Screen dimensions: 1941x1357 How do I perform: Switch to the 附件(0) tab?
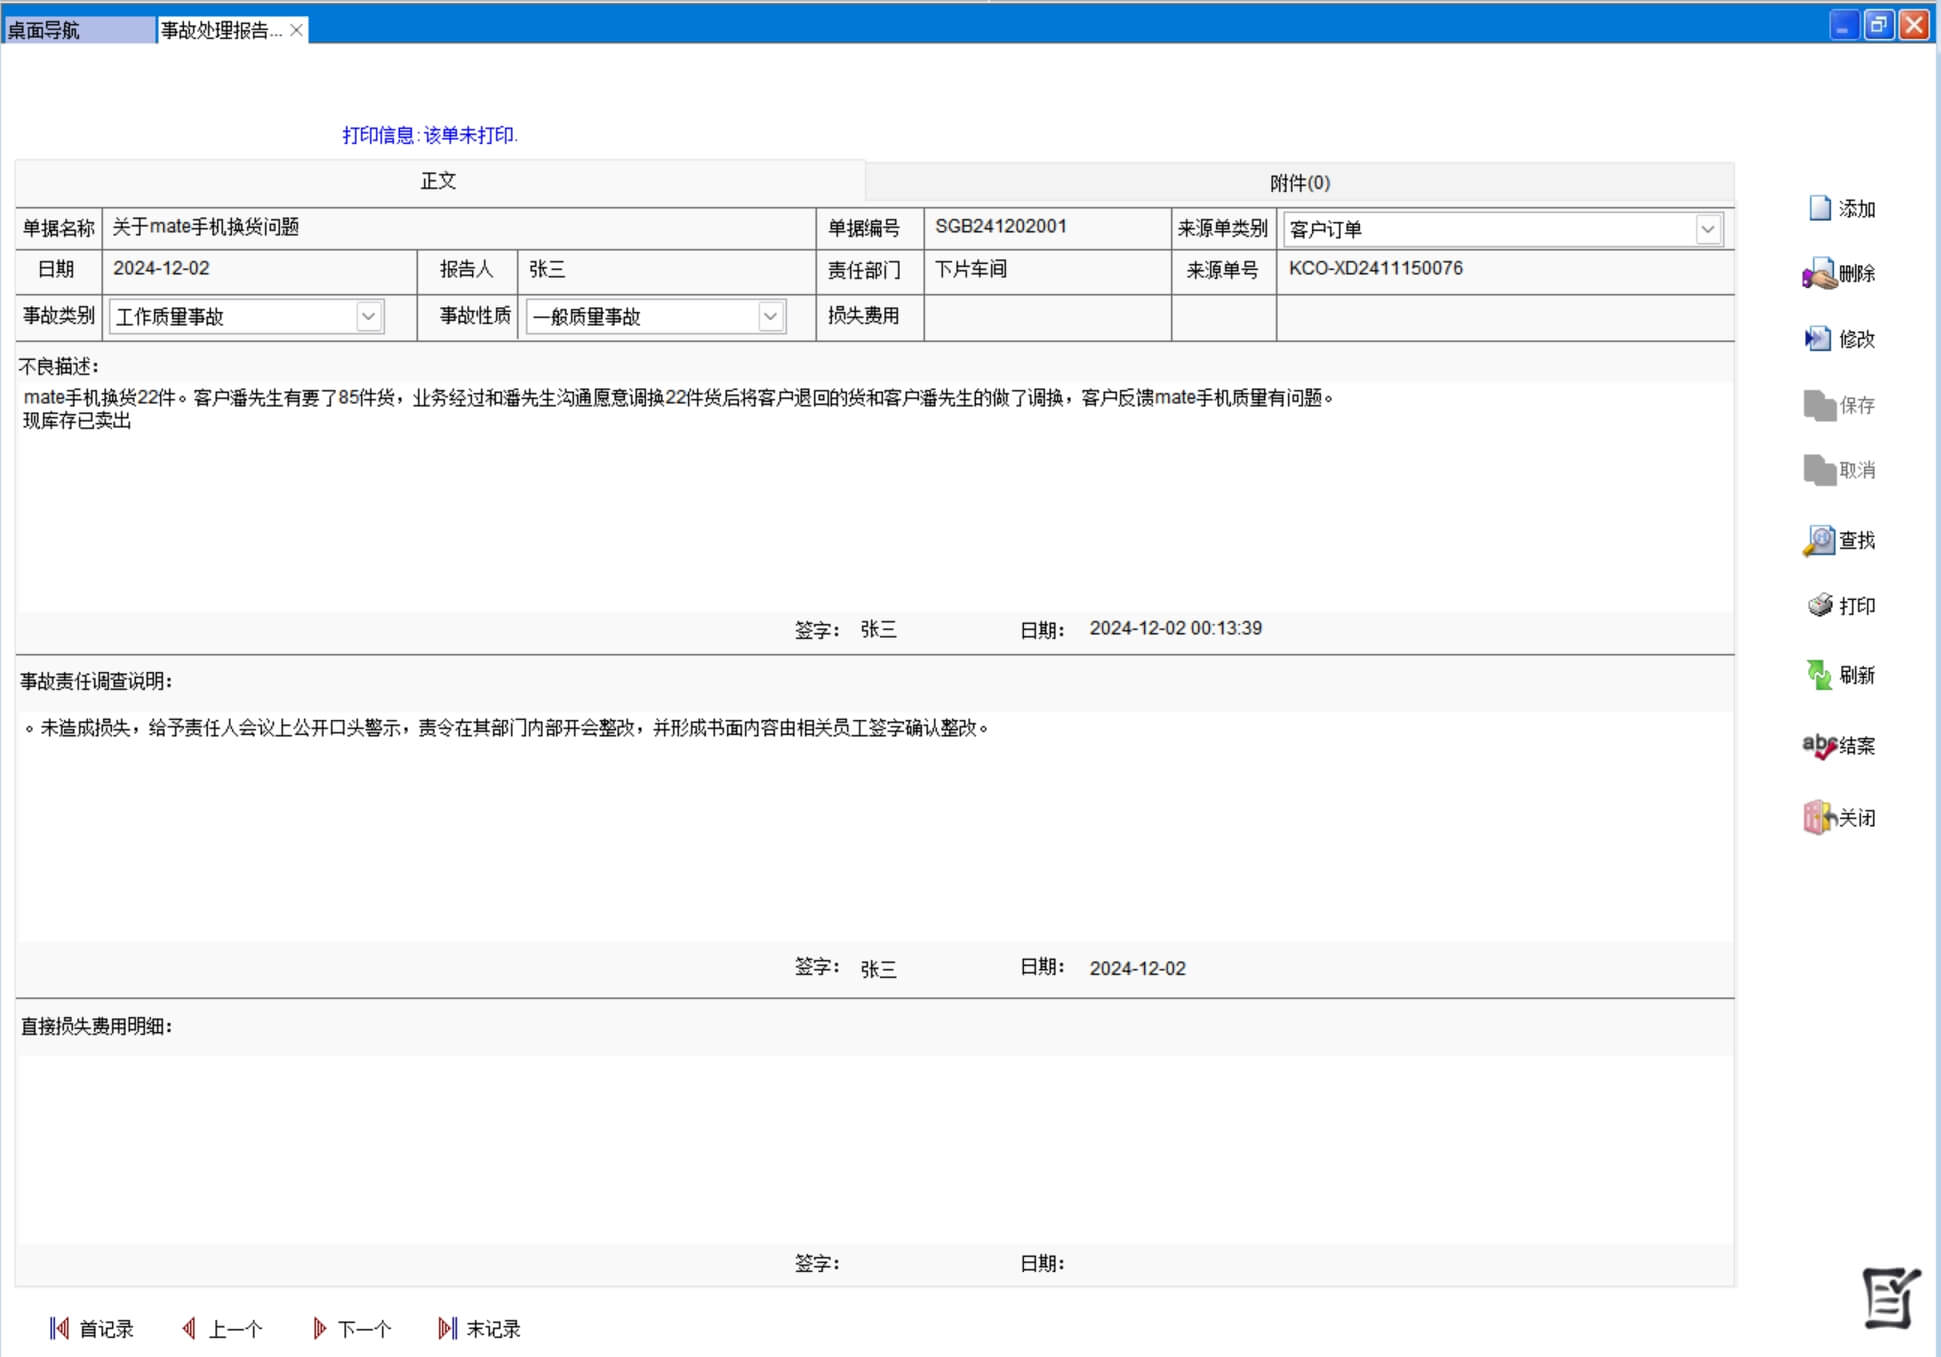(1299, 183)
